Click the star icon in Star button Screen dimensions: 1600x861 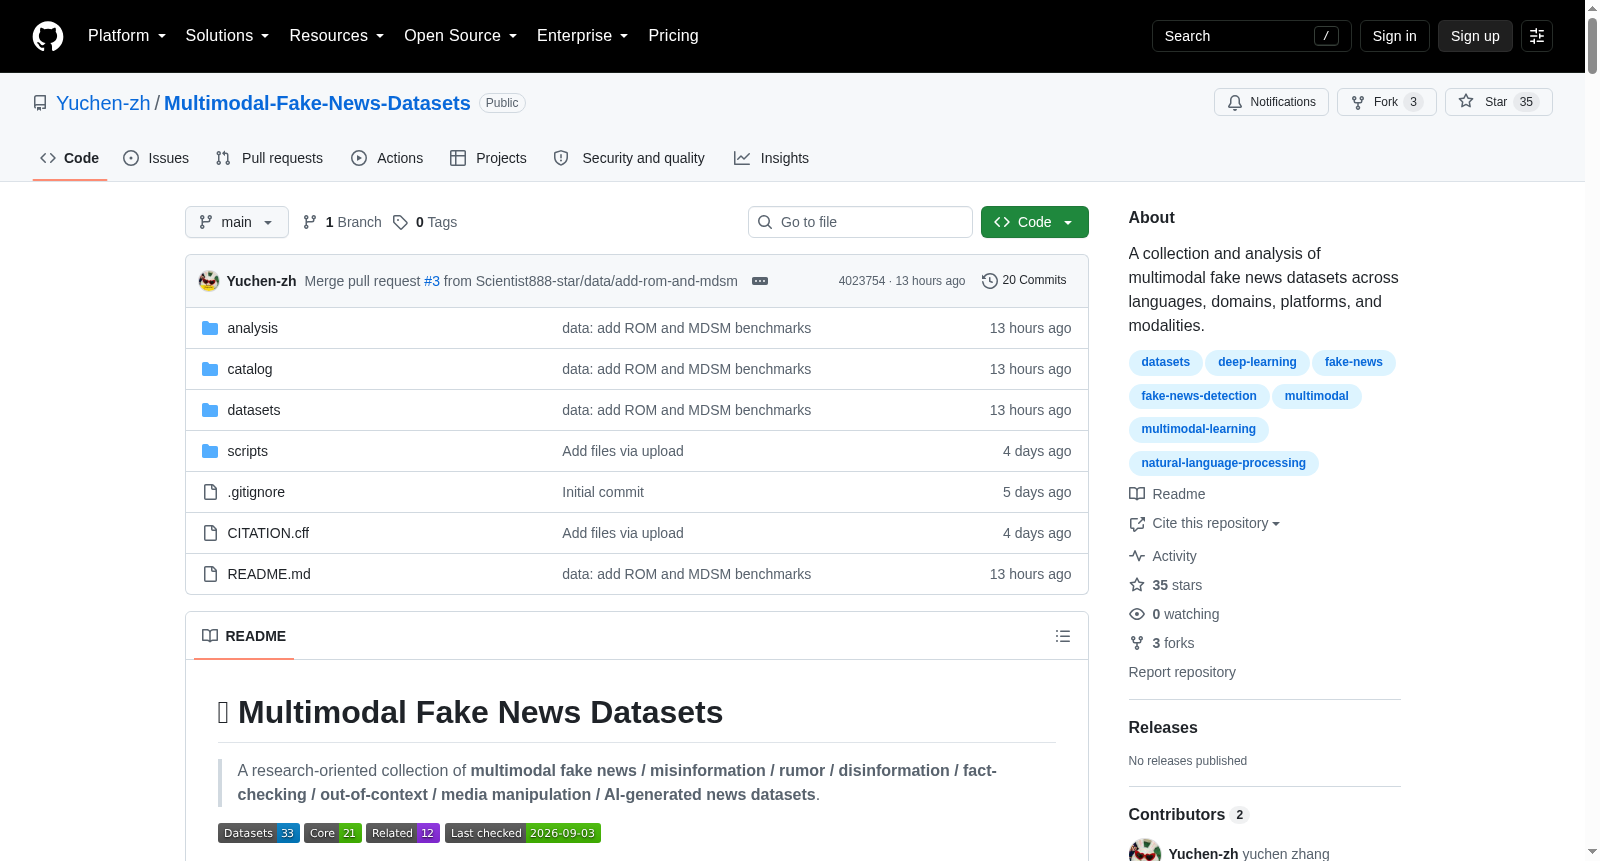click(1466, 101)
